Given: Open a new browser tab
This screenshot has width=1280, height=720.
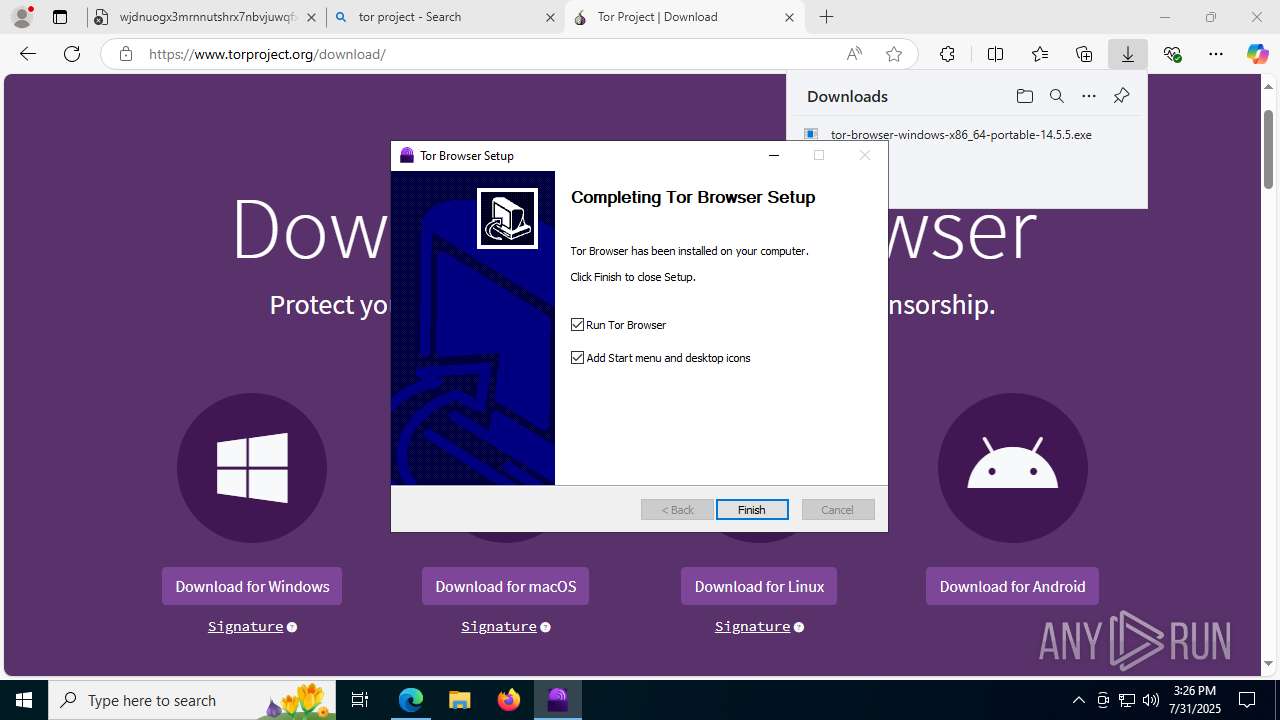Looking at the screenshot, I should 826,17.
